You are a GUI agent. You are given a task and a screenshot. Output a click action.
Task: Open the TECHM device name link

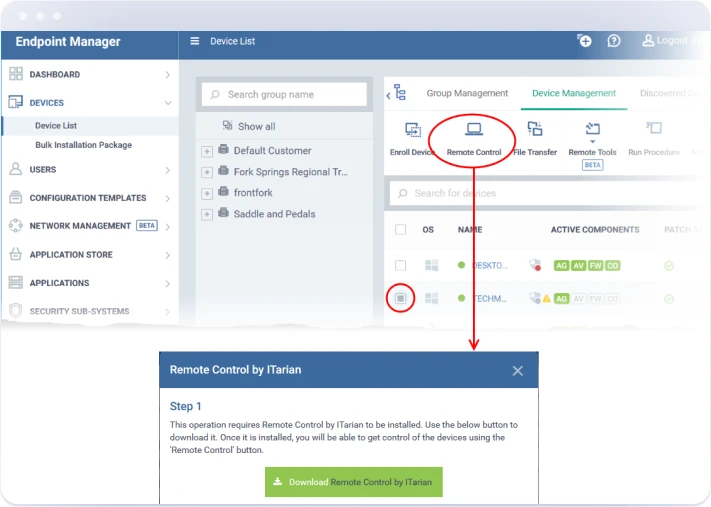(x=490, y=299)
